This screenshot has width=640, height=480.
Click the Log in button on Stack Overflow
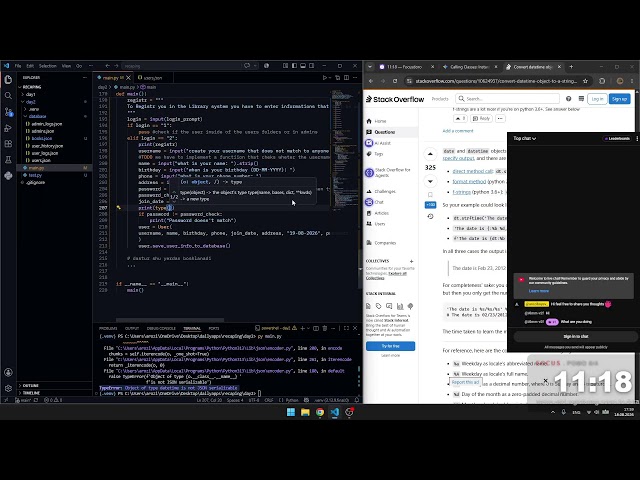[x=597, y=99]
